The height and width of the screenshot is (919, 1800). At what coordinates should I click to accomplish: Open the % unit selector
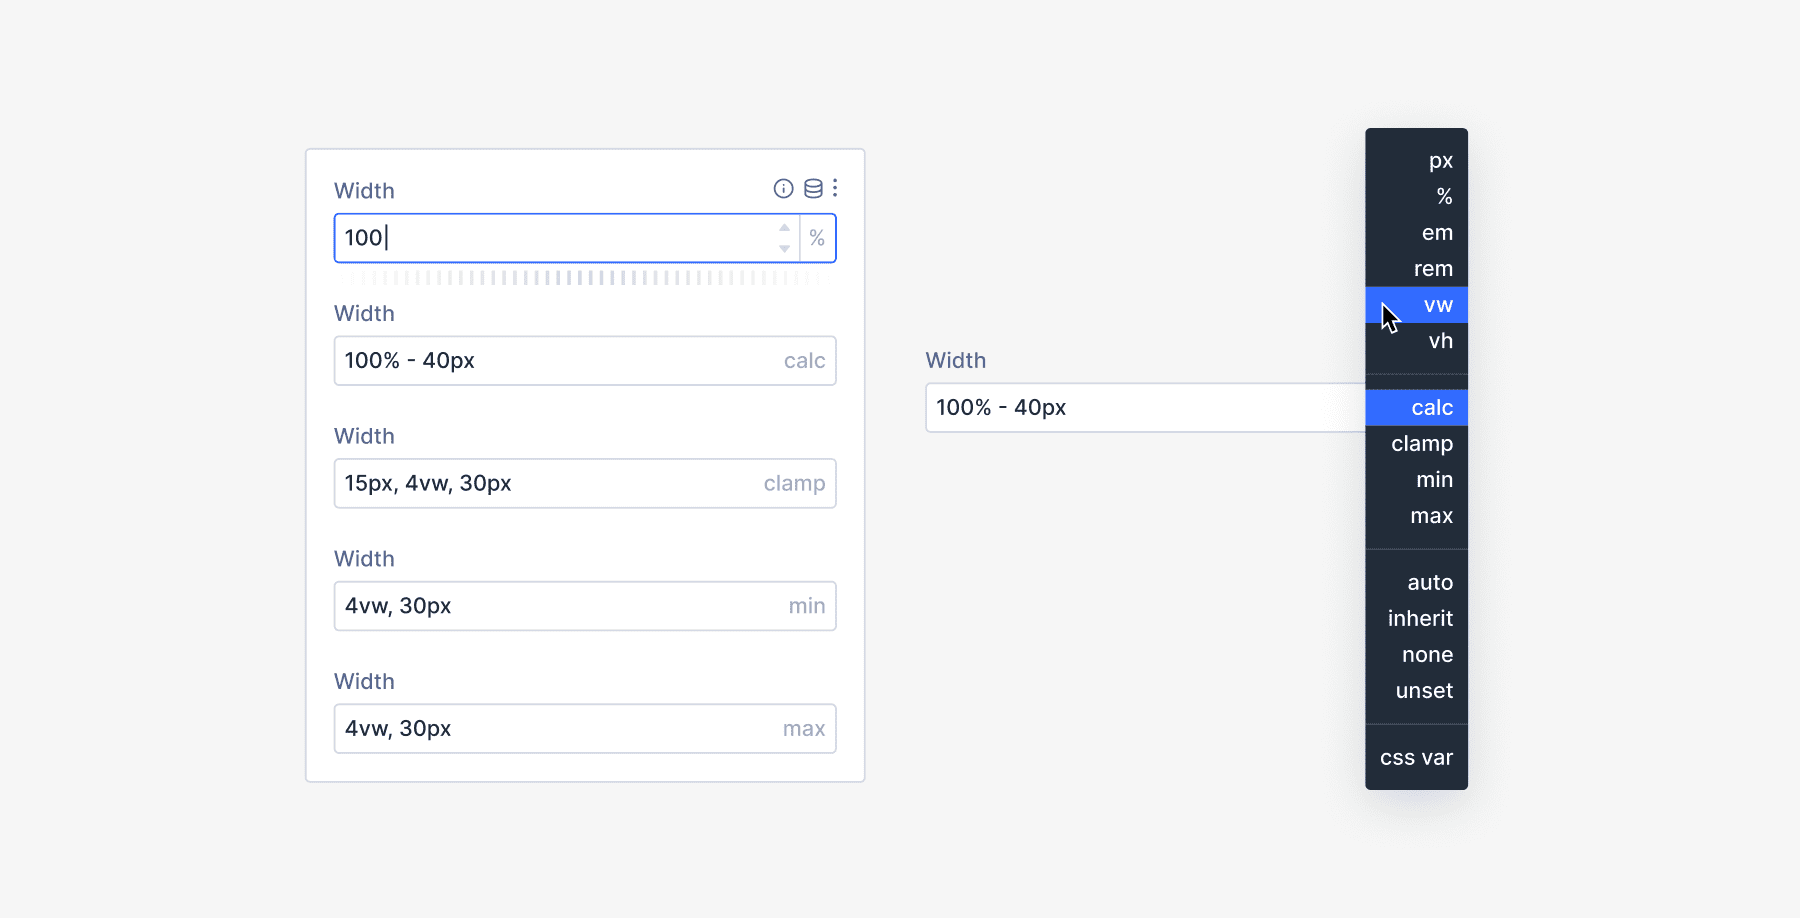pos(817,238)
